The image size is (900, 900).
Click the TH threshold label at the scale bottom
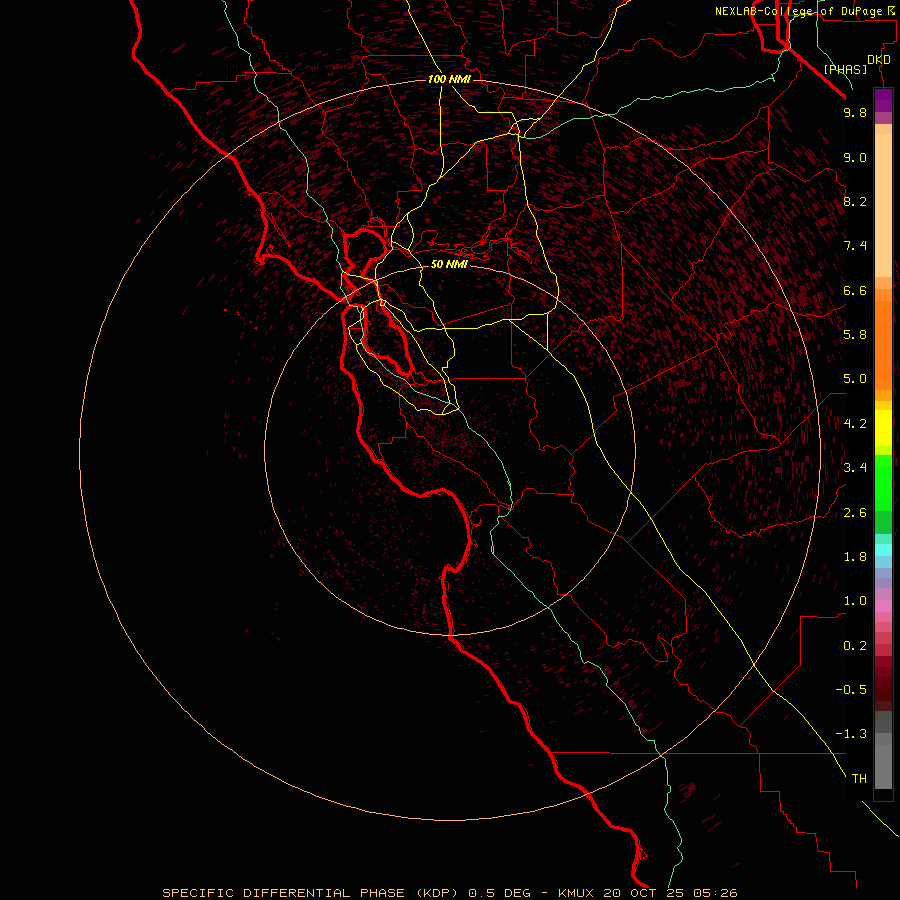[x=859, y=779]
